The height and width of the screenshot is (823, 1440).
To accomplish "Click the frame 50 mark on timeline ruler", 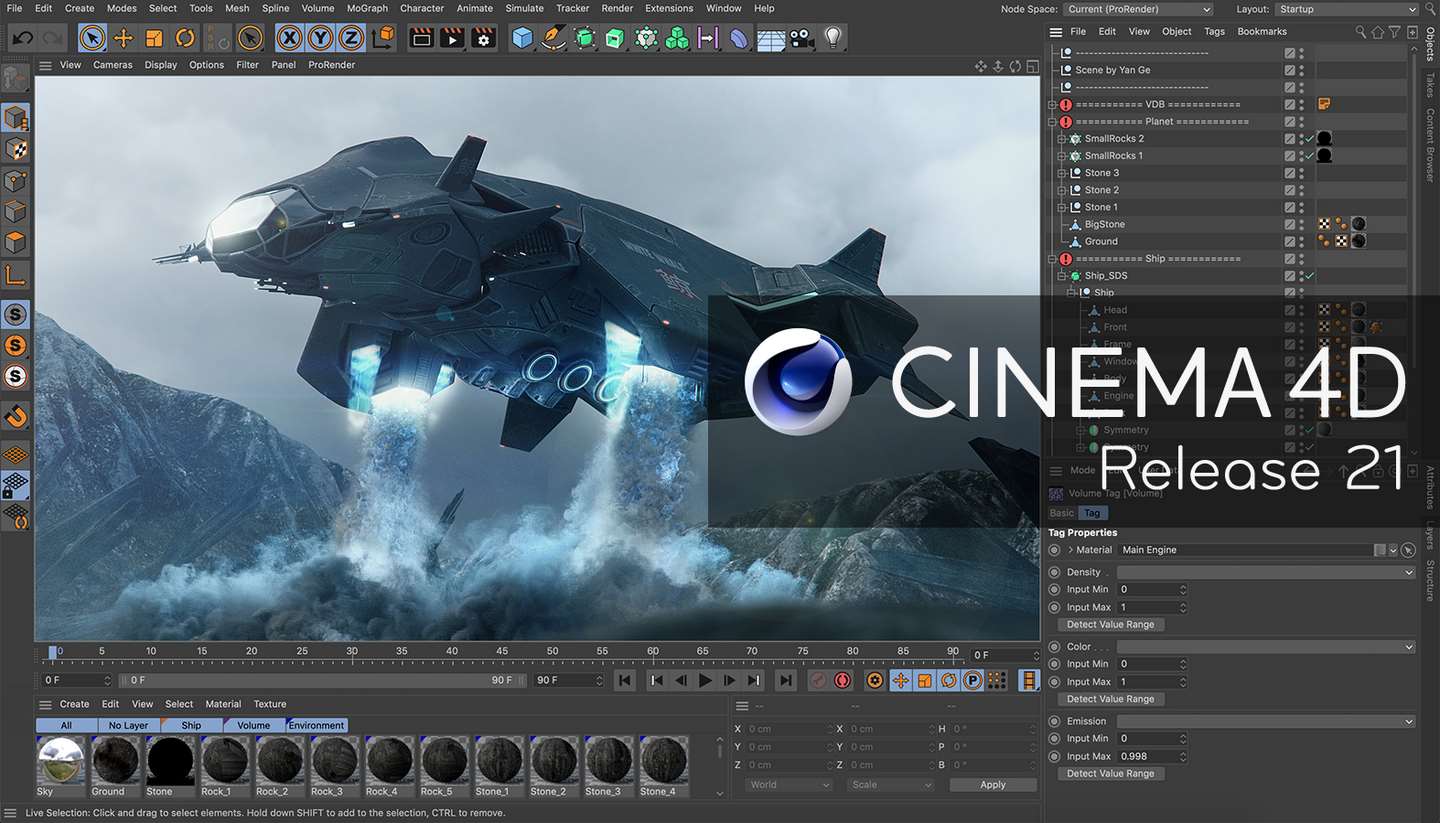I will coord(552,651).
